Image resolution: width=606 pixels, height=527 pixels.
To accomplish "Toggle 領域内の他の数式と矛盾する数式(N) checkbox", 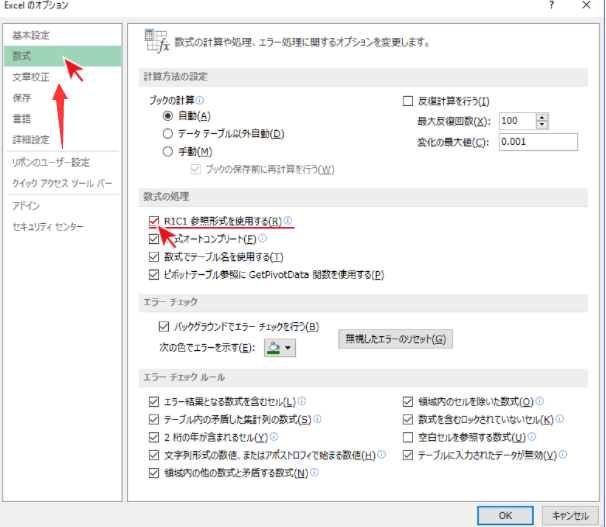I will pyautogui.click(x=154, y=473).
